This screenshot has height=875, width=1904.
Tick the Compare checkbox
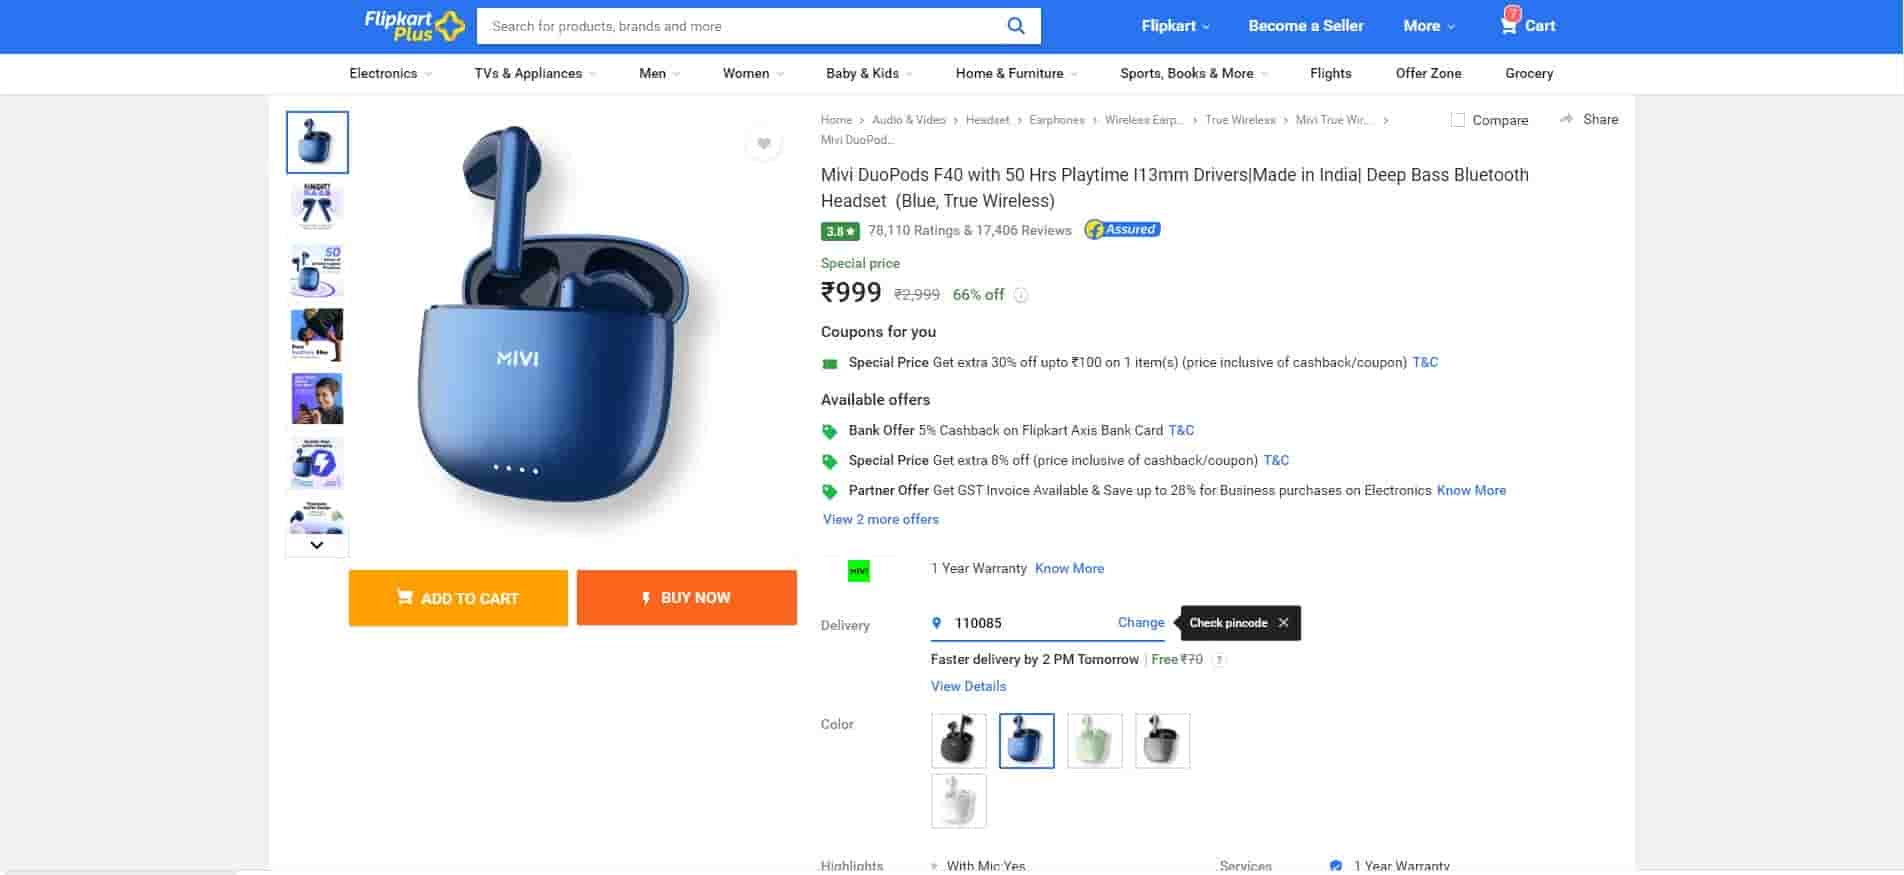click(x=1458, y=120)
